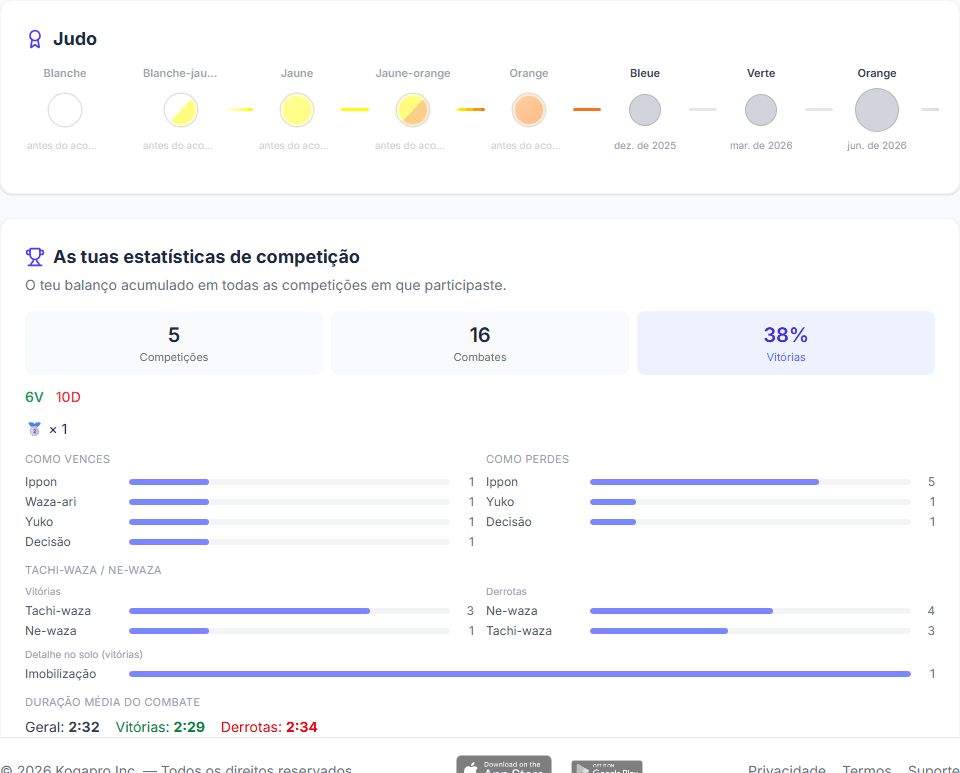The width and height of the screenshot is (960, 773).
Task: Click the Tachi-waza bar under Vitórias
Action: [290, 611]
